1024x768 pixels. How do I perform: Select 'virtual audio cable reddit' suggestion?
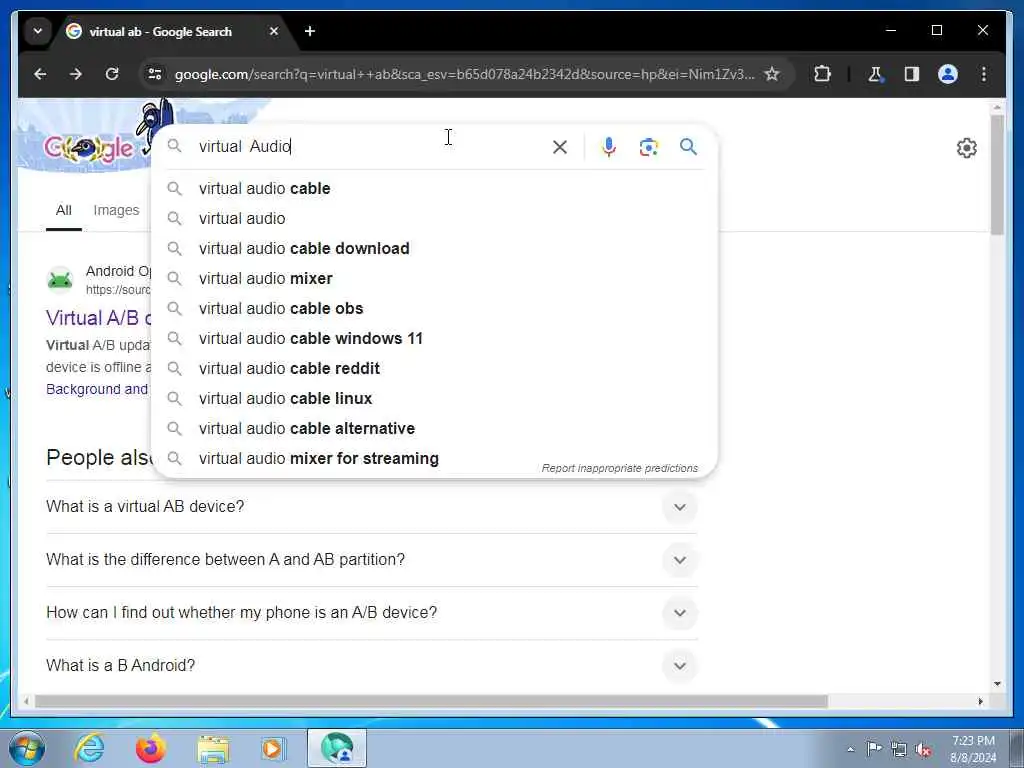[434, 369]
